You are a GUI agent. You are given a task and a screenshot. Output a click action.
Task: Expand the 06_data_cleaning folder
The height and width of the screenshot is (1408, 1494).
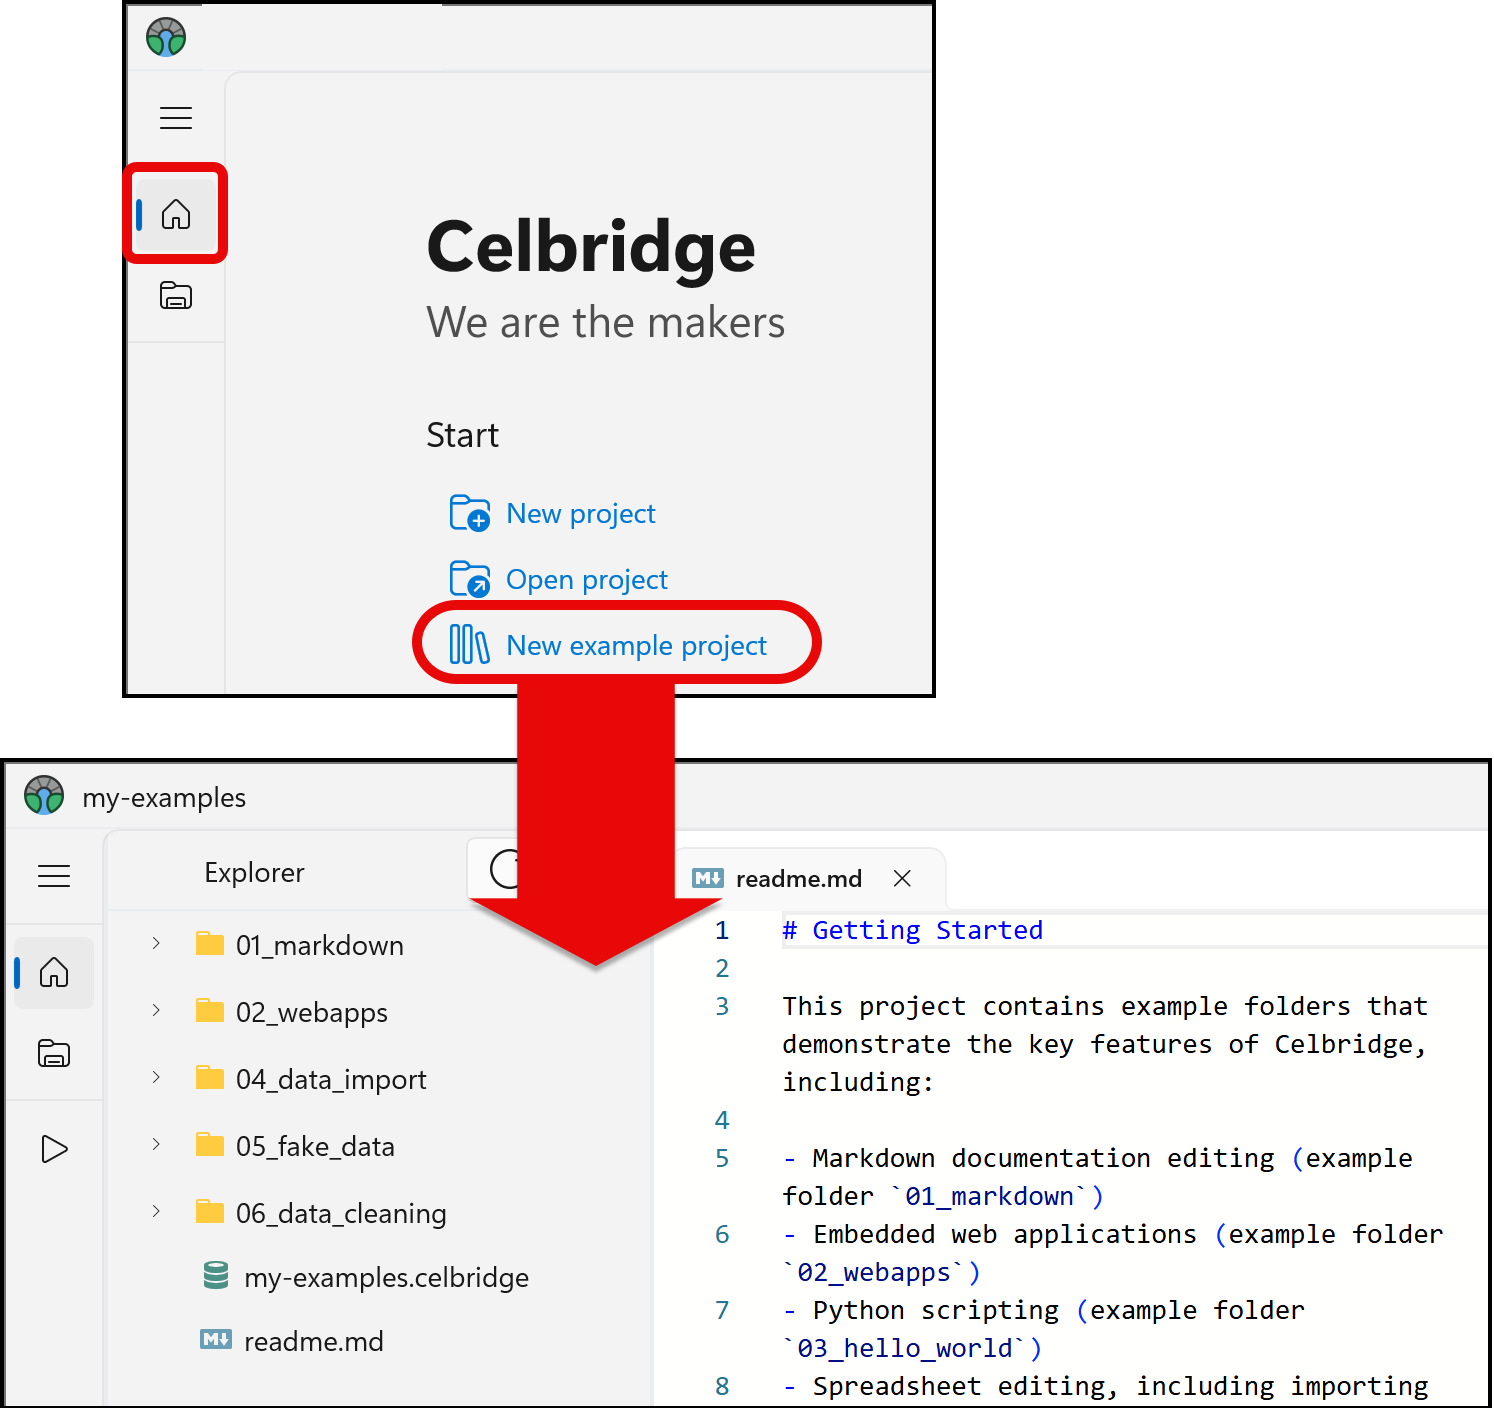(155, 1210)
